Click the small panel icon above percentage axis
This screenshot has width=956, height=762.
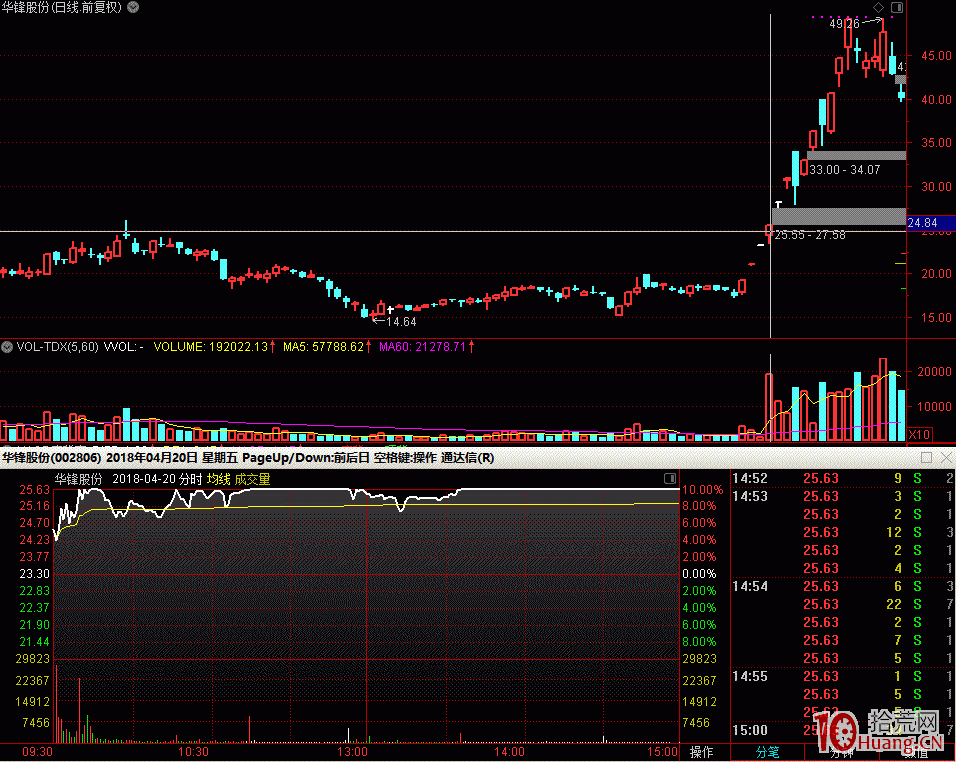pyautogui.click(x=670, y=479)
